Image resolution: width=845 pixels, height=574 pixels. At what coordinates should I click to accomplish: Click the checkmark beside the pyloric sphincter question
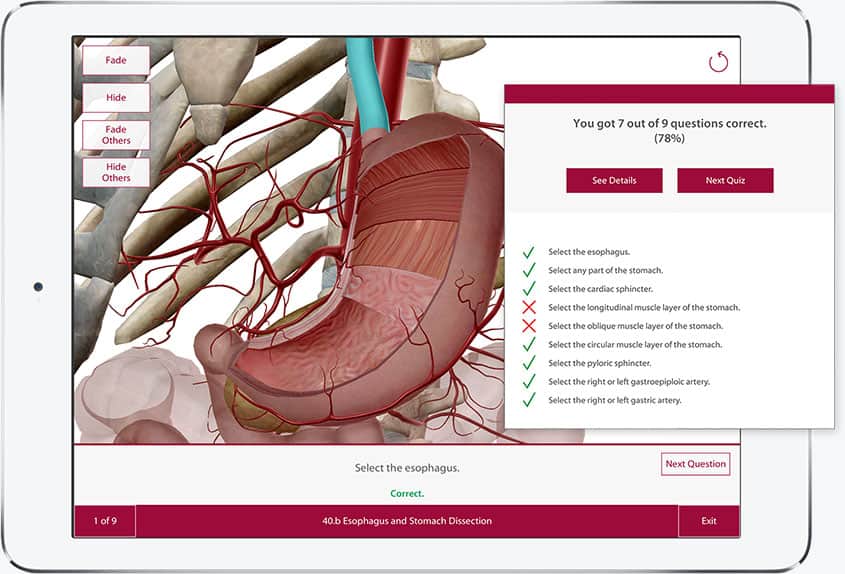tap(528, 363)
